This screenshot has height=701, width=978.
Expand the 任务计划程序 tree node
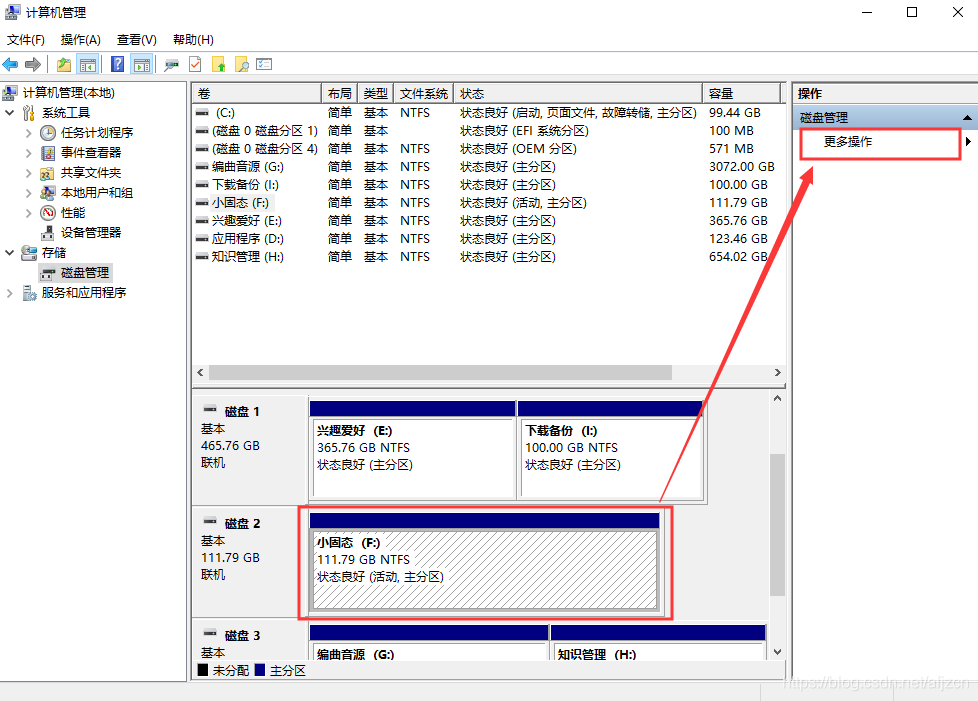(x=29, y=133)
